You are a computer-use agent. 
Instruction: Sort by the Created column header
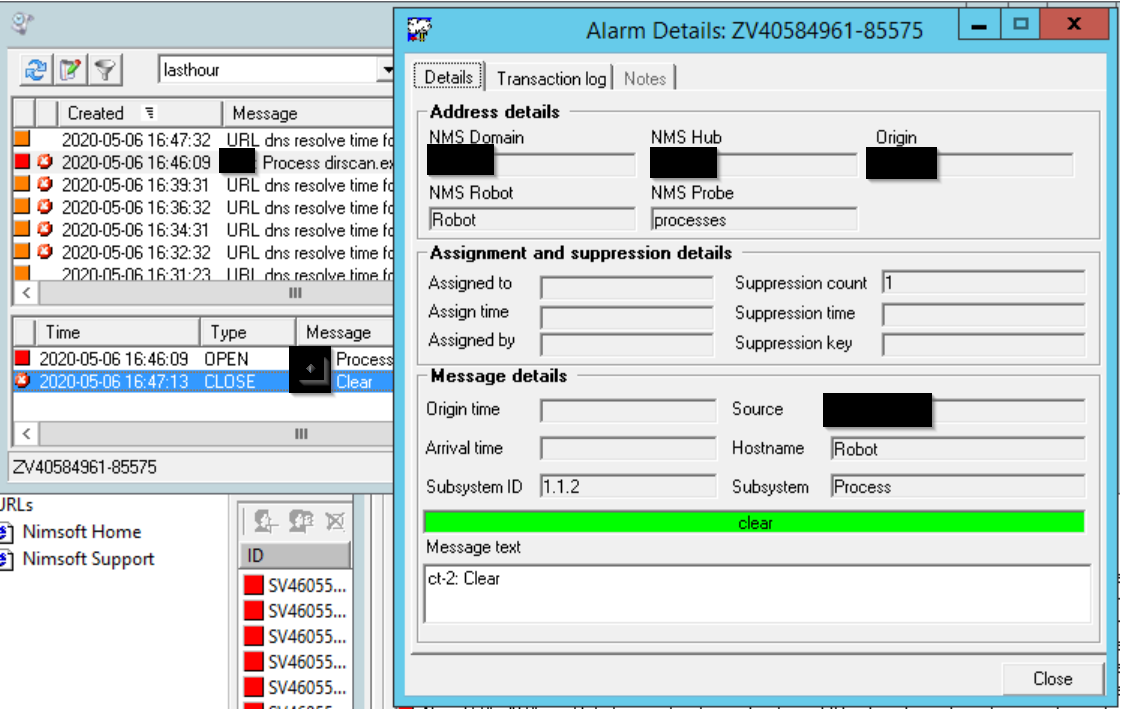(96, 113)
